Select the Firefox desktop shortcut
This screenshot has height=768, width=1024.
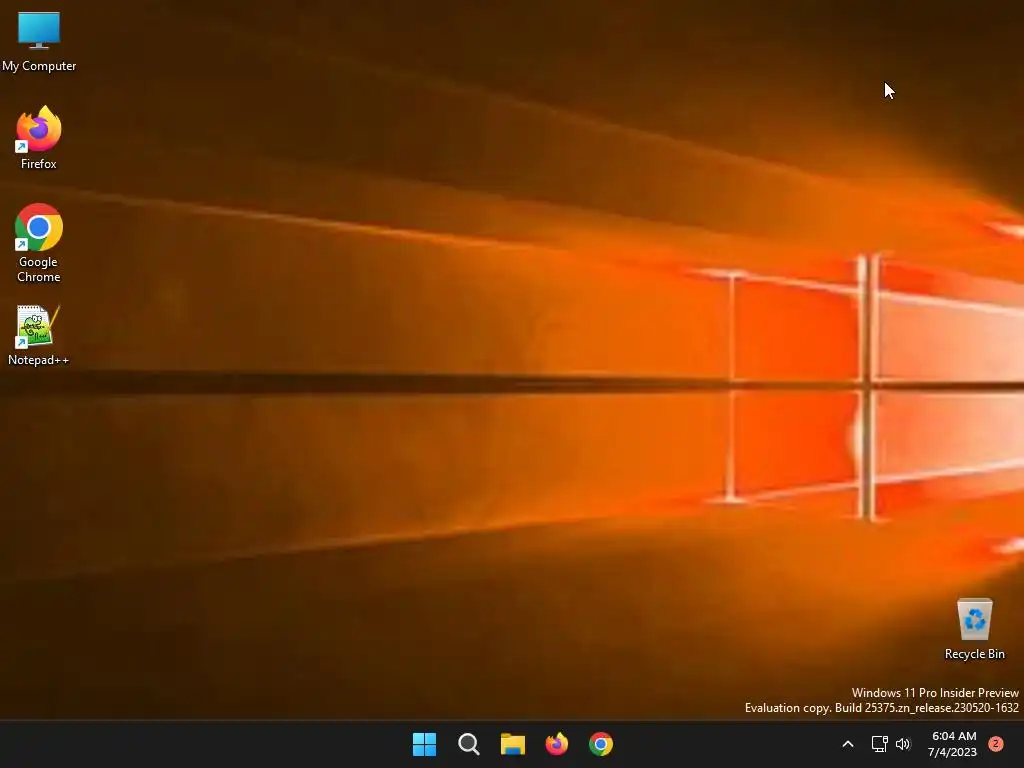pos(39,138)
